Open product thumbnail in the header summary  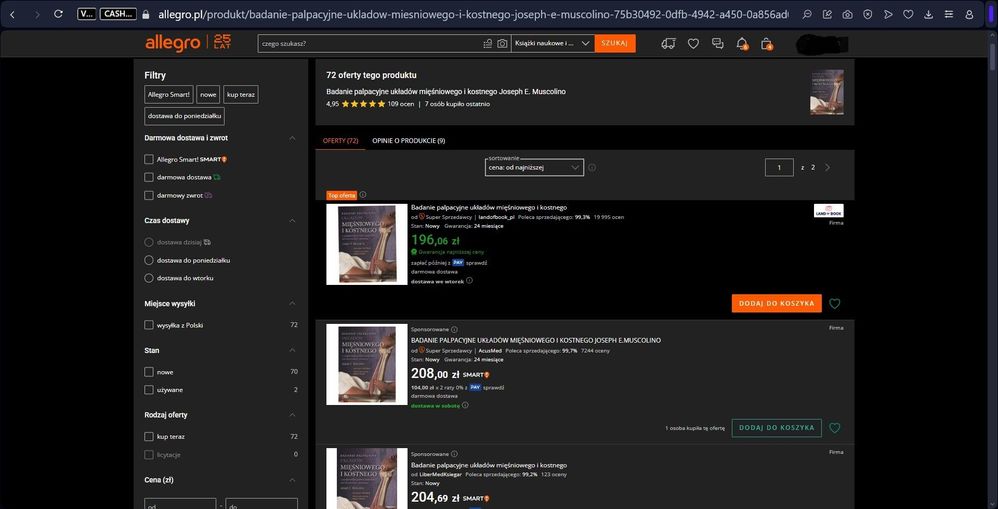point(827,92)
